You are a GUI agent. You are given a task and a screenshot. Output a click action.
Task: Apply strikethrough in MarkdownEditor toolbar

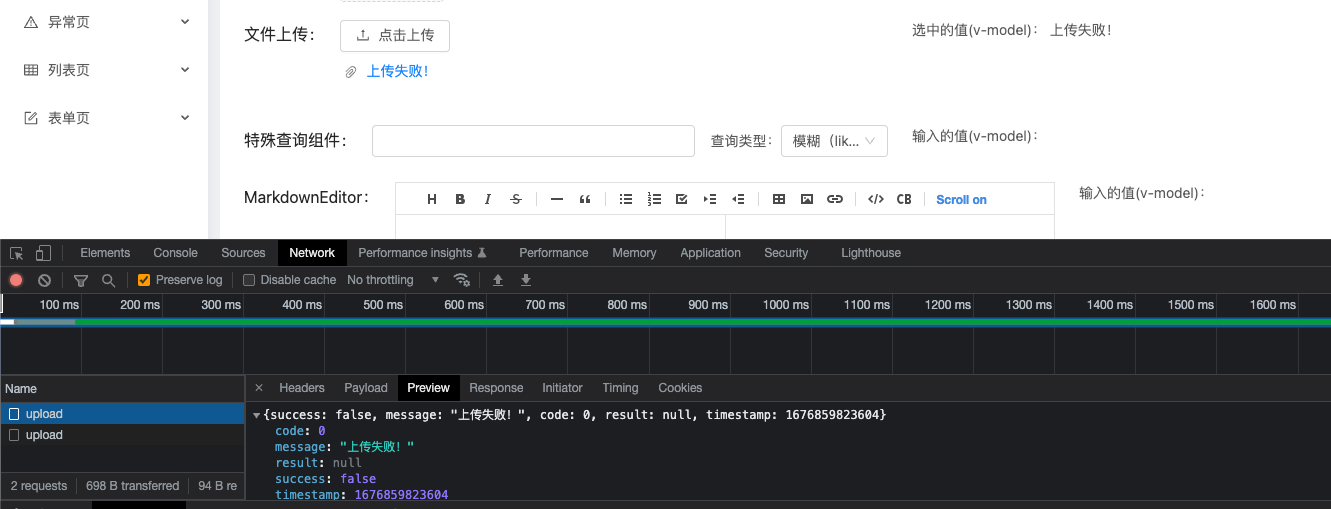point(516,199)
